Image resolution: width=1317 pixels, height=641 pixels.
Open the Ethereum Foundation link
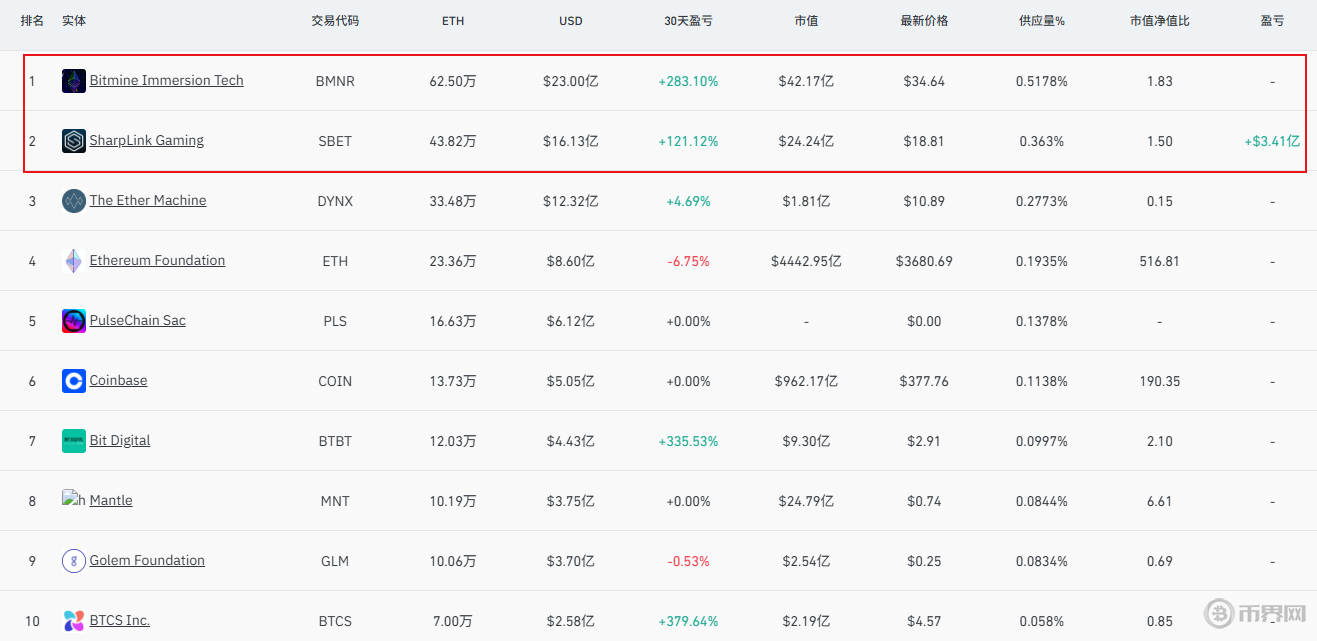coord(157,260)
